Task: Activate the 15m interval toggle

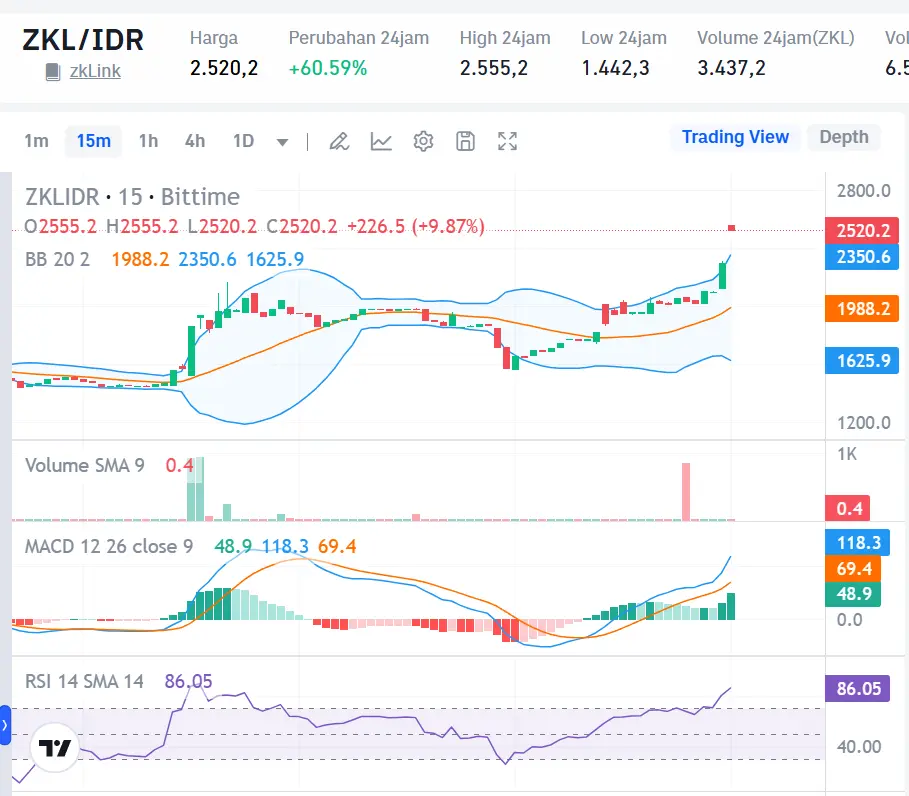Action: pyautogui.click(x=93, y=141)
